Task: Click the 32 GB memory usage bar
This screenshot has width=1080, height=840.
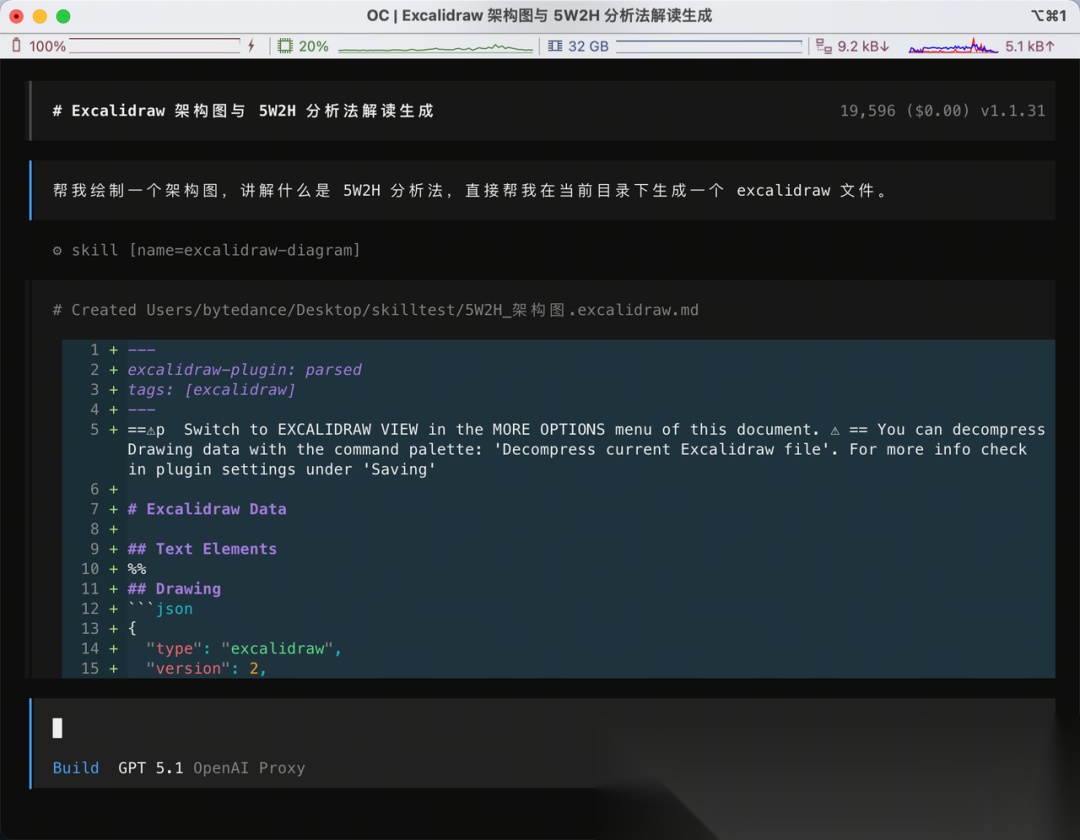Action: point(709,45)
